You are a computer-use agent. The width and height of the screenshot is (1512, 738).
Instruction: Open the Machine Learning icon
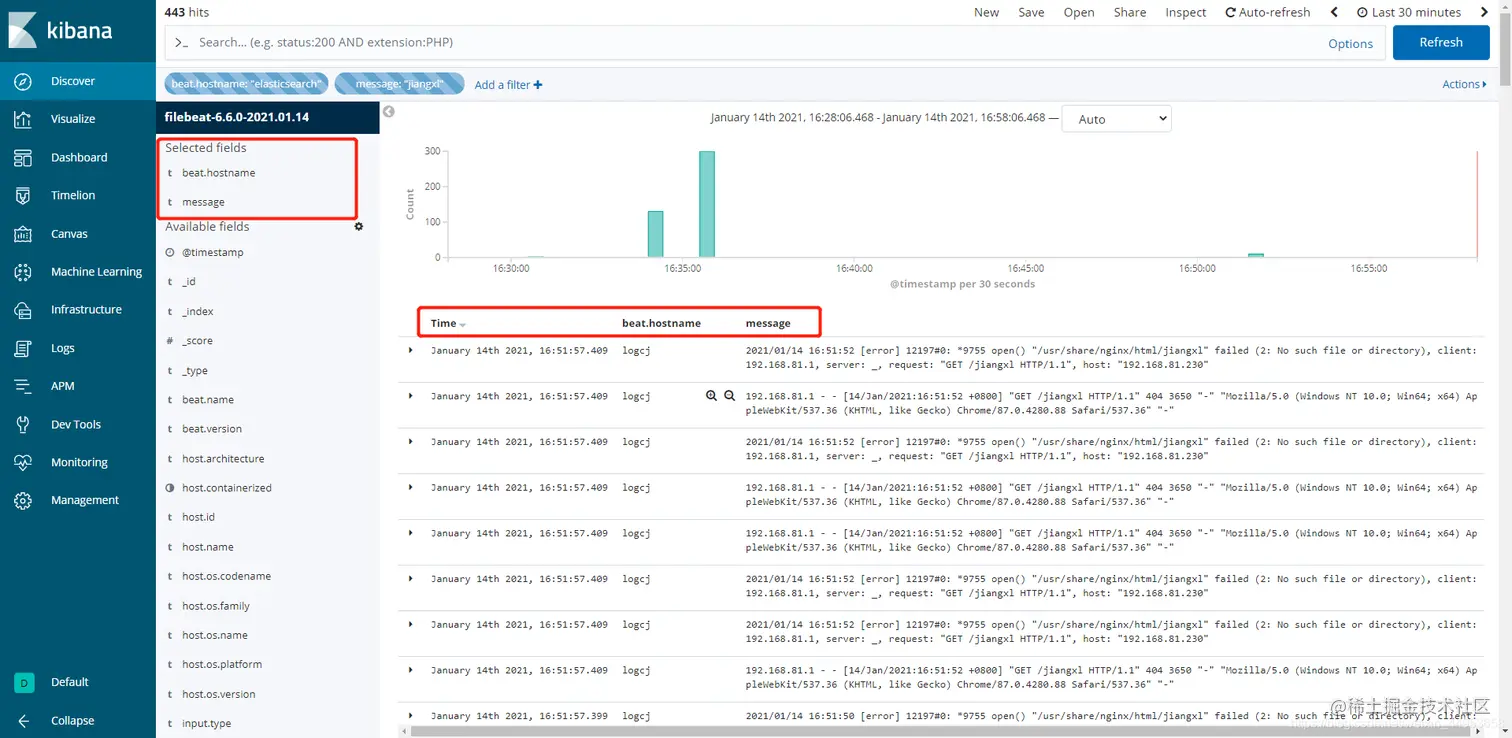click(23, 272)
